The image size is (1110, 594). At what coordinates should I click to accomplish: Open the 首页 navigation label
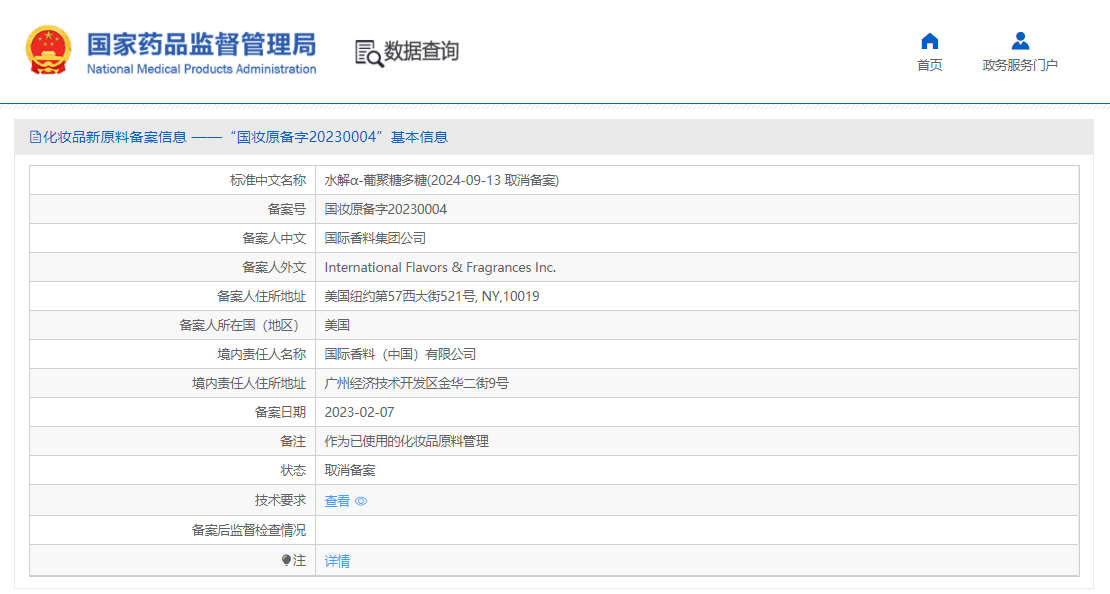929,66
